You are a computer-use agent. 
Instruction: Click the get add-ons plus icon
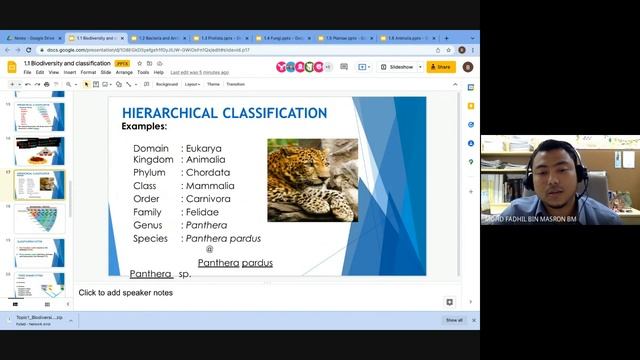pos(471,191)
